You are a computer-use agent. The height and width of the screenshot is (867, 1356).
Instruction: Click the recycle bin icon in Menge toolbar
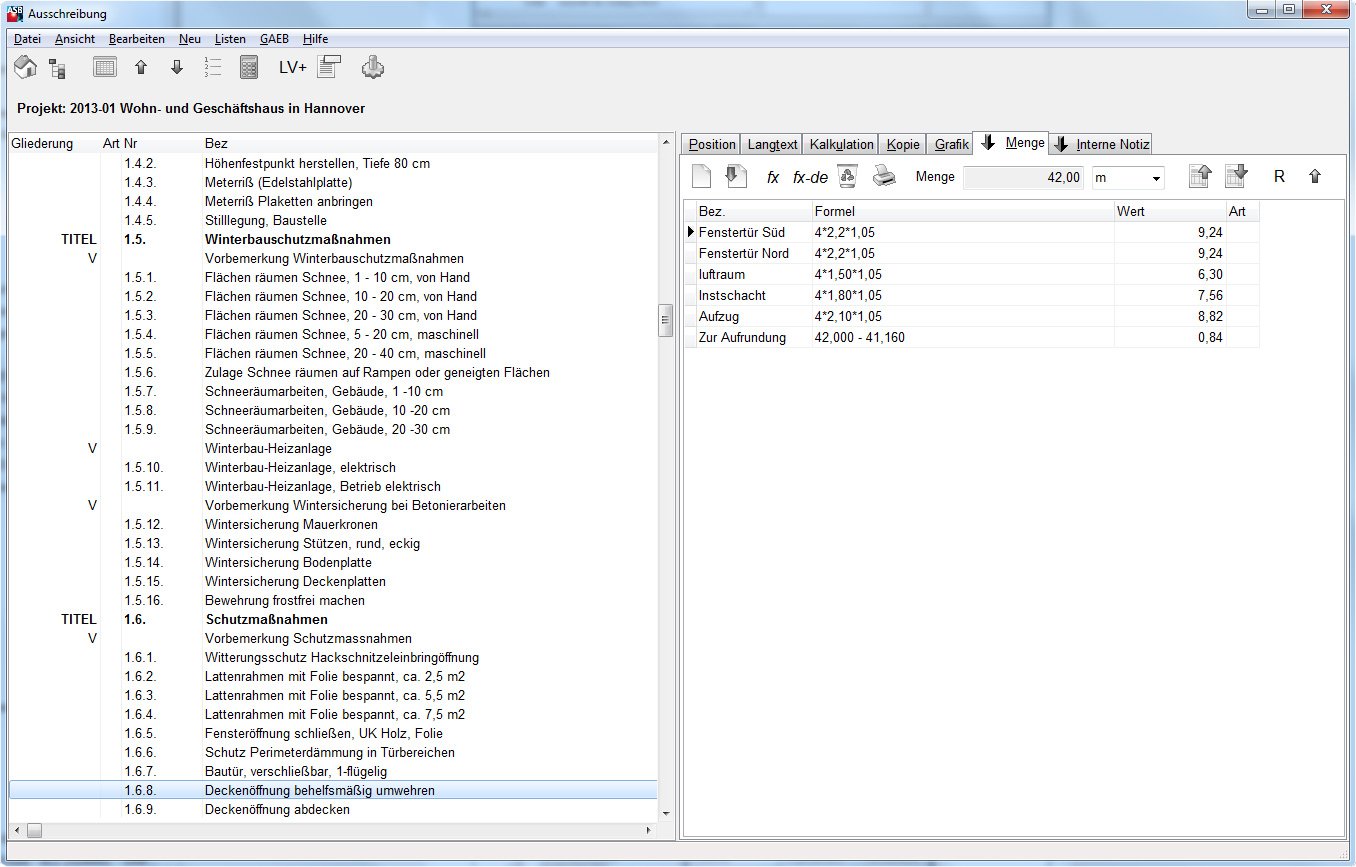click(848, 176)
